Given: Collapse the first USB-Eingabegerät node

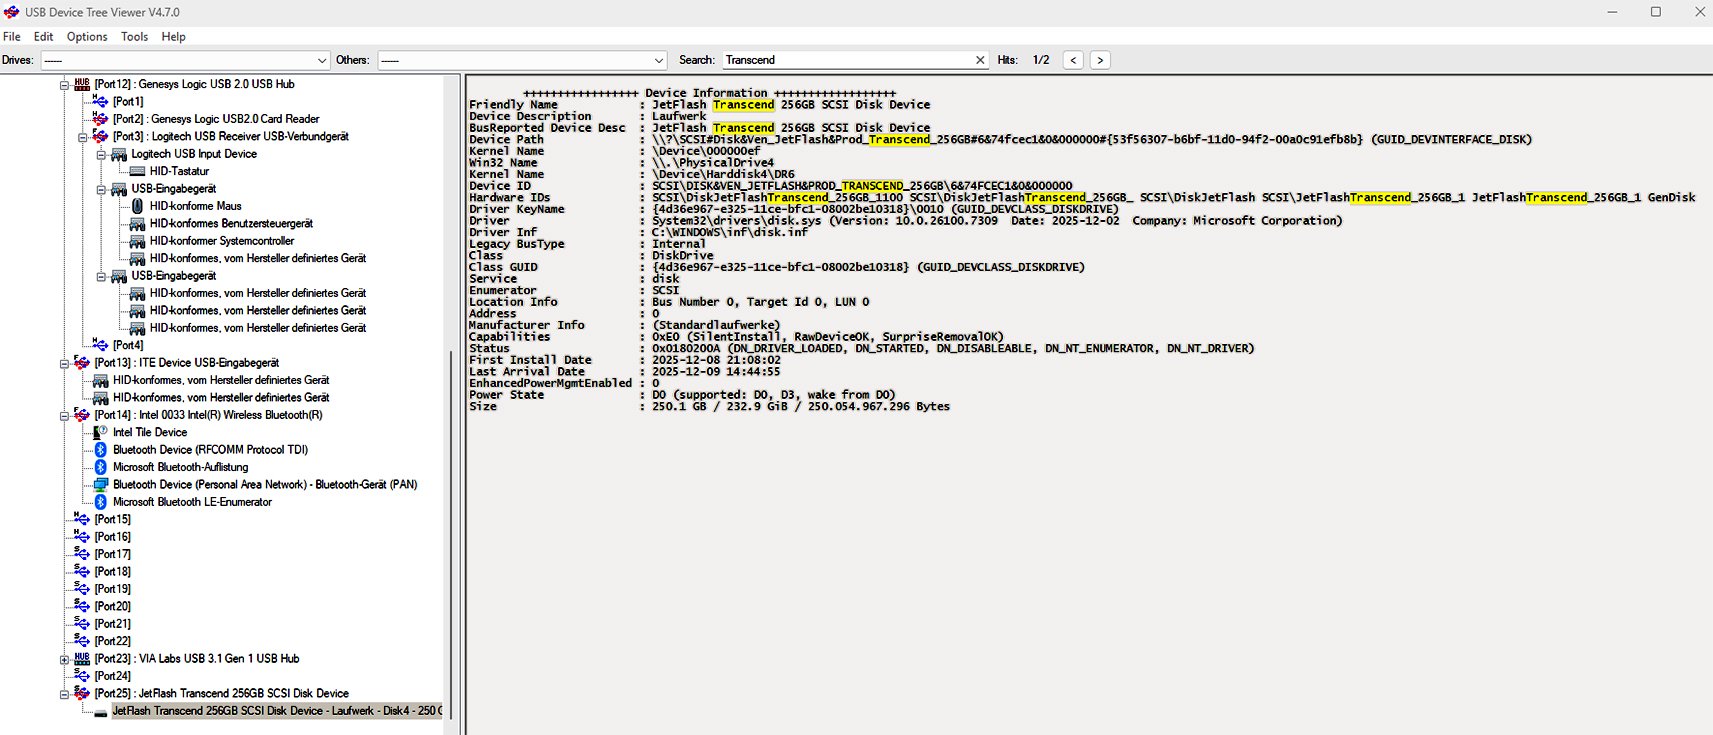Looking at the screenshot, I should (x=101, y=189).
